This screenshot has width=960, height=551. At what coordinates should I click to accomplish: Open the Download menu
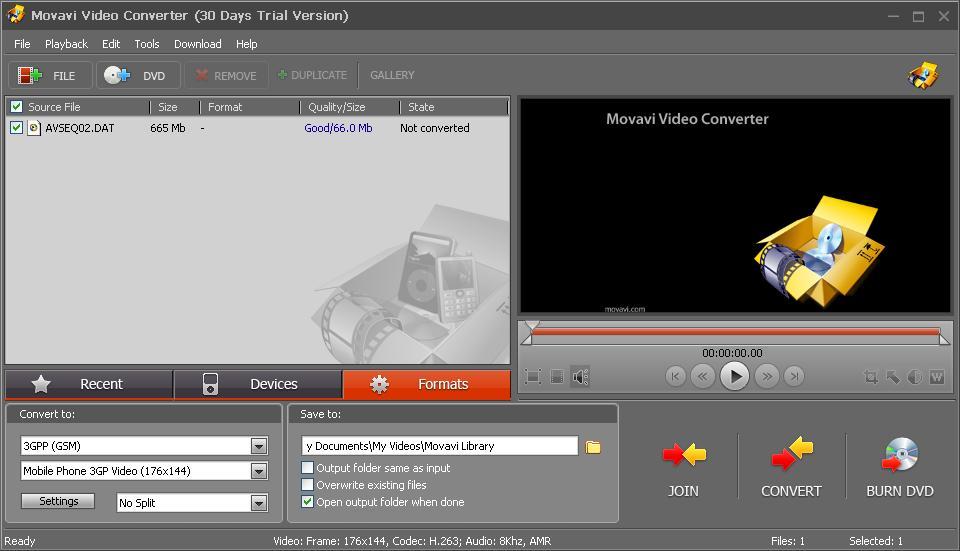click(x=198, y=44)
